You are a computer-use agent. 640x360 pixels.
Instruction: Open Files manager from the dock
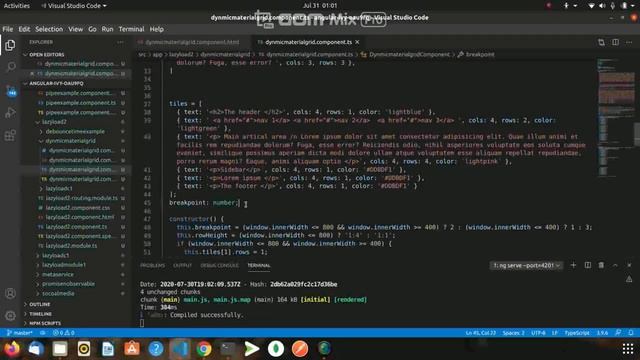tap(60, 349)
